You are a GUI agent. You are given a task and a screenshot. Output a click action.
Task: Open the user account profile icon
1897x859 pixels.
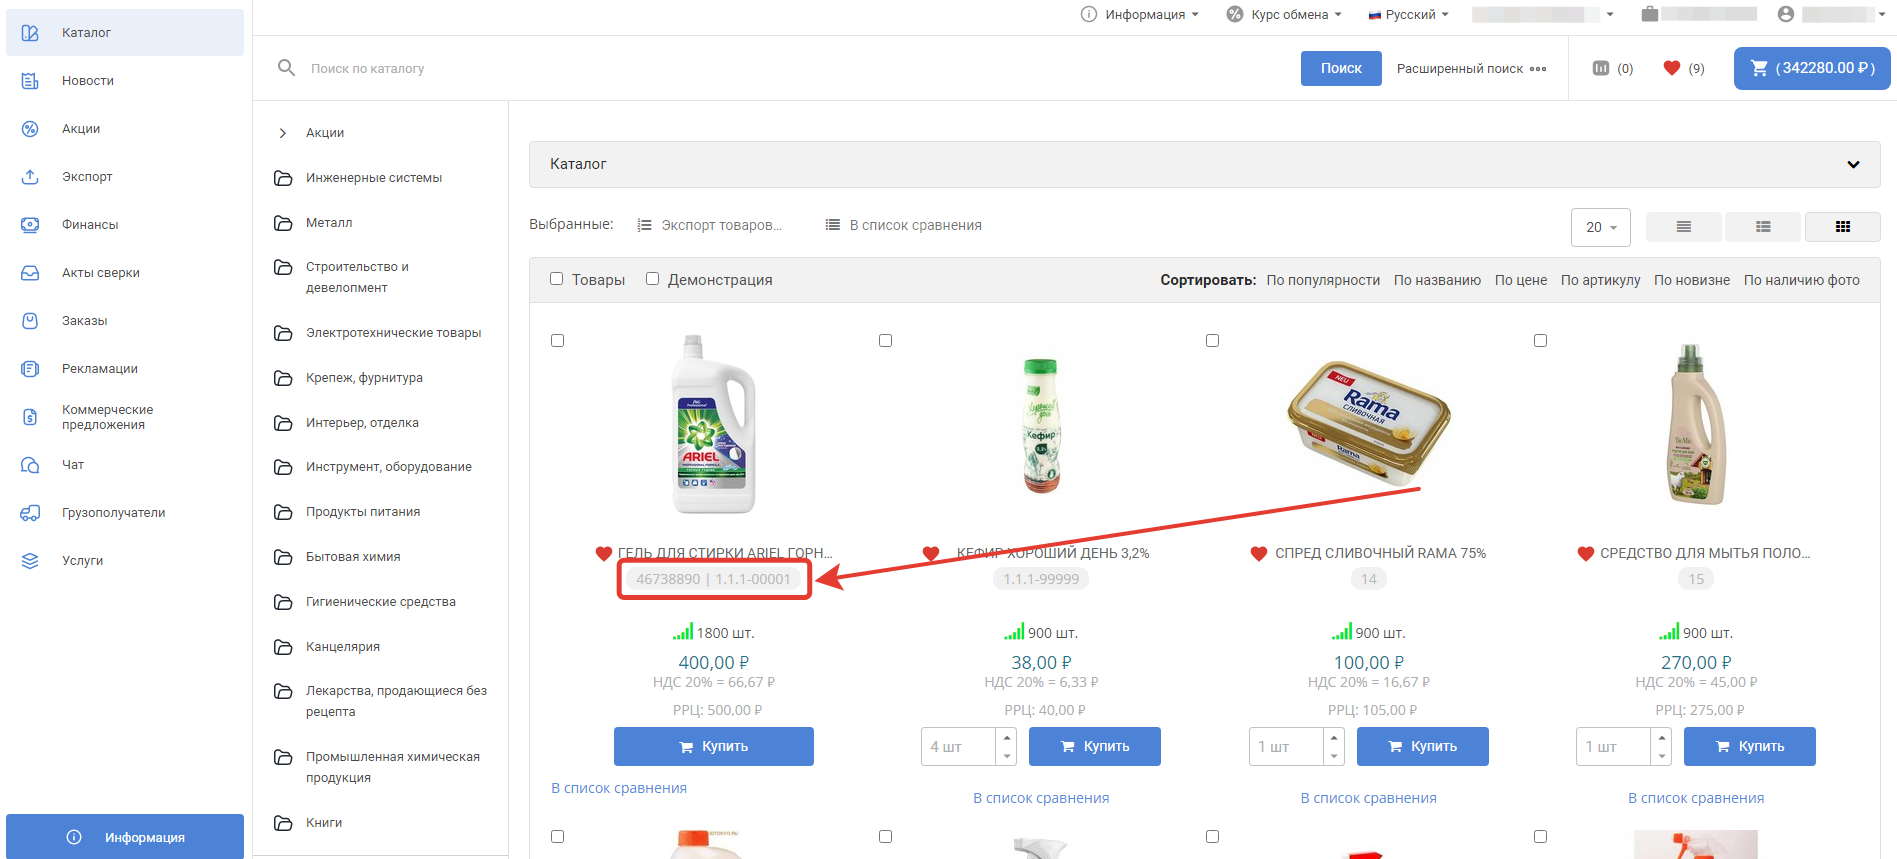click(x=1786, y=14)
